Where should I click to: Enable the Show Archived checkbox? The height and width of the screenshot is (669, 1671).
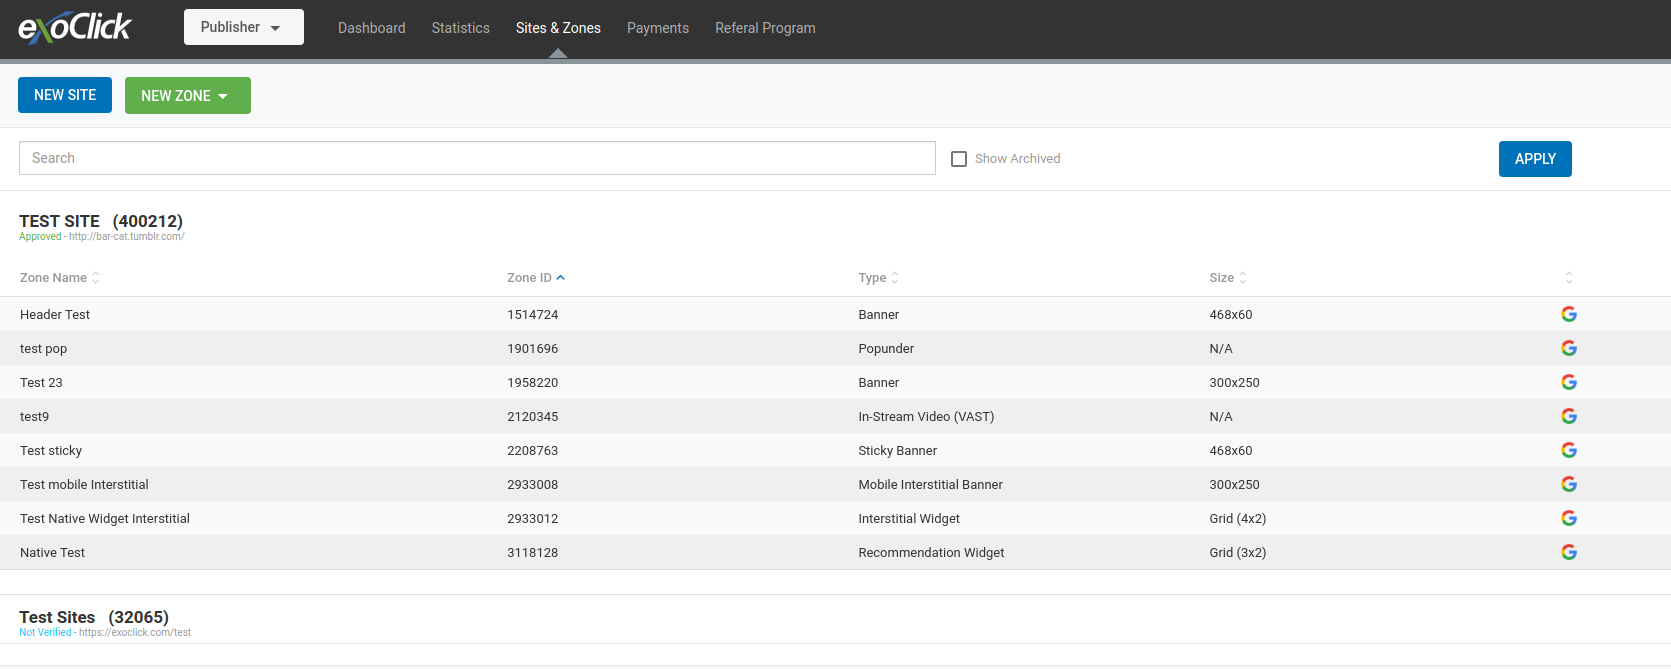959,159
